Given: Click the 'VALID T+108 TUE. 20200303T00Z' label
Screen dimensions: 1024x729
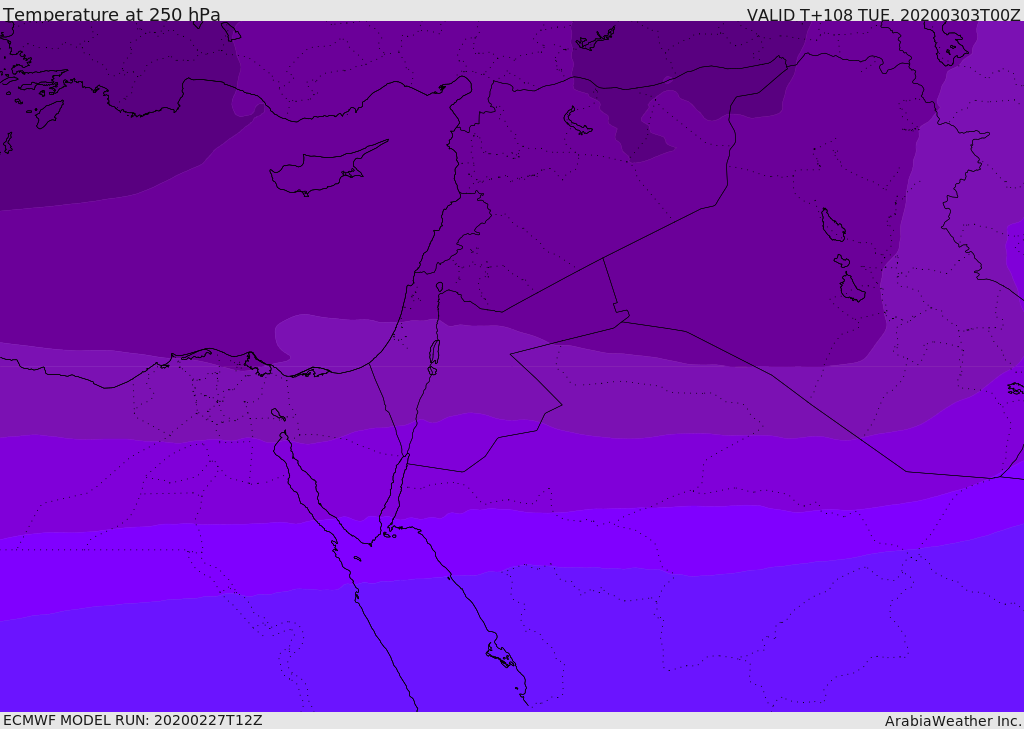Looking at the screenshot, I should pos(884,14).
